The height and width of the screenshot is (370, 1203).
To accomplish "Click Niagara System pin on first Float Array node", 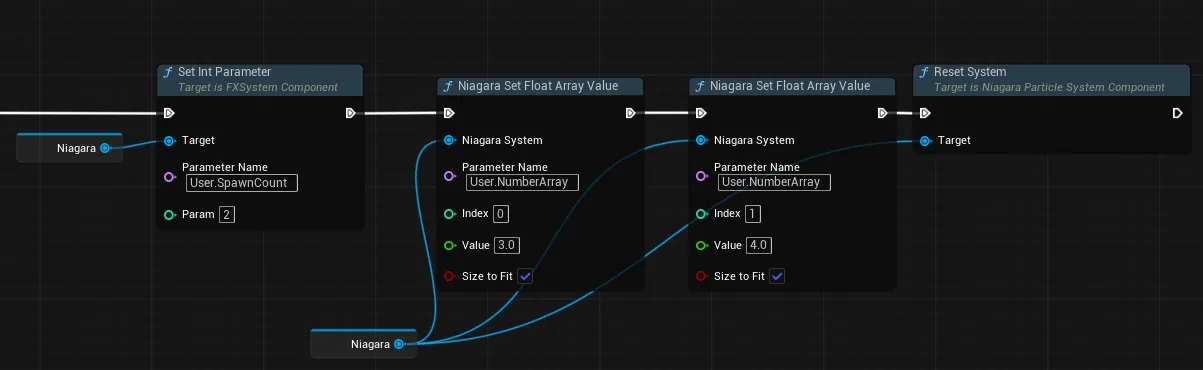I will [449, 141].
